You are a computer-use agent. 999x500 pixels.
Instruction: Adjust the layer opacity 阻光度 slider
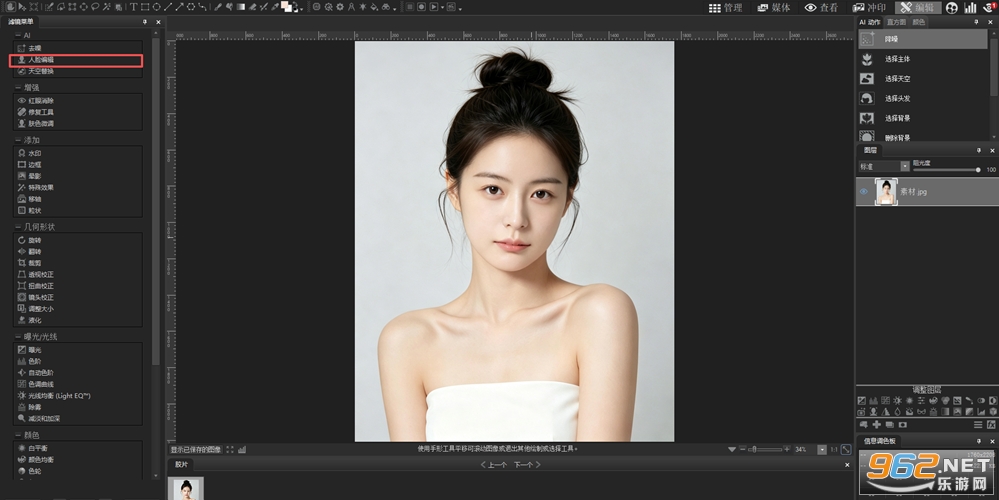click(946, 169)
